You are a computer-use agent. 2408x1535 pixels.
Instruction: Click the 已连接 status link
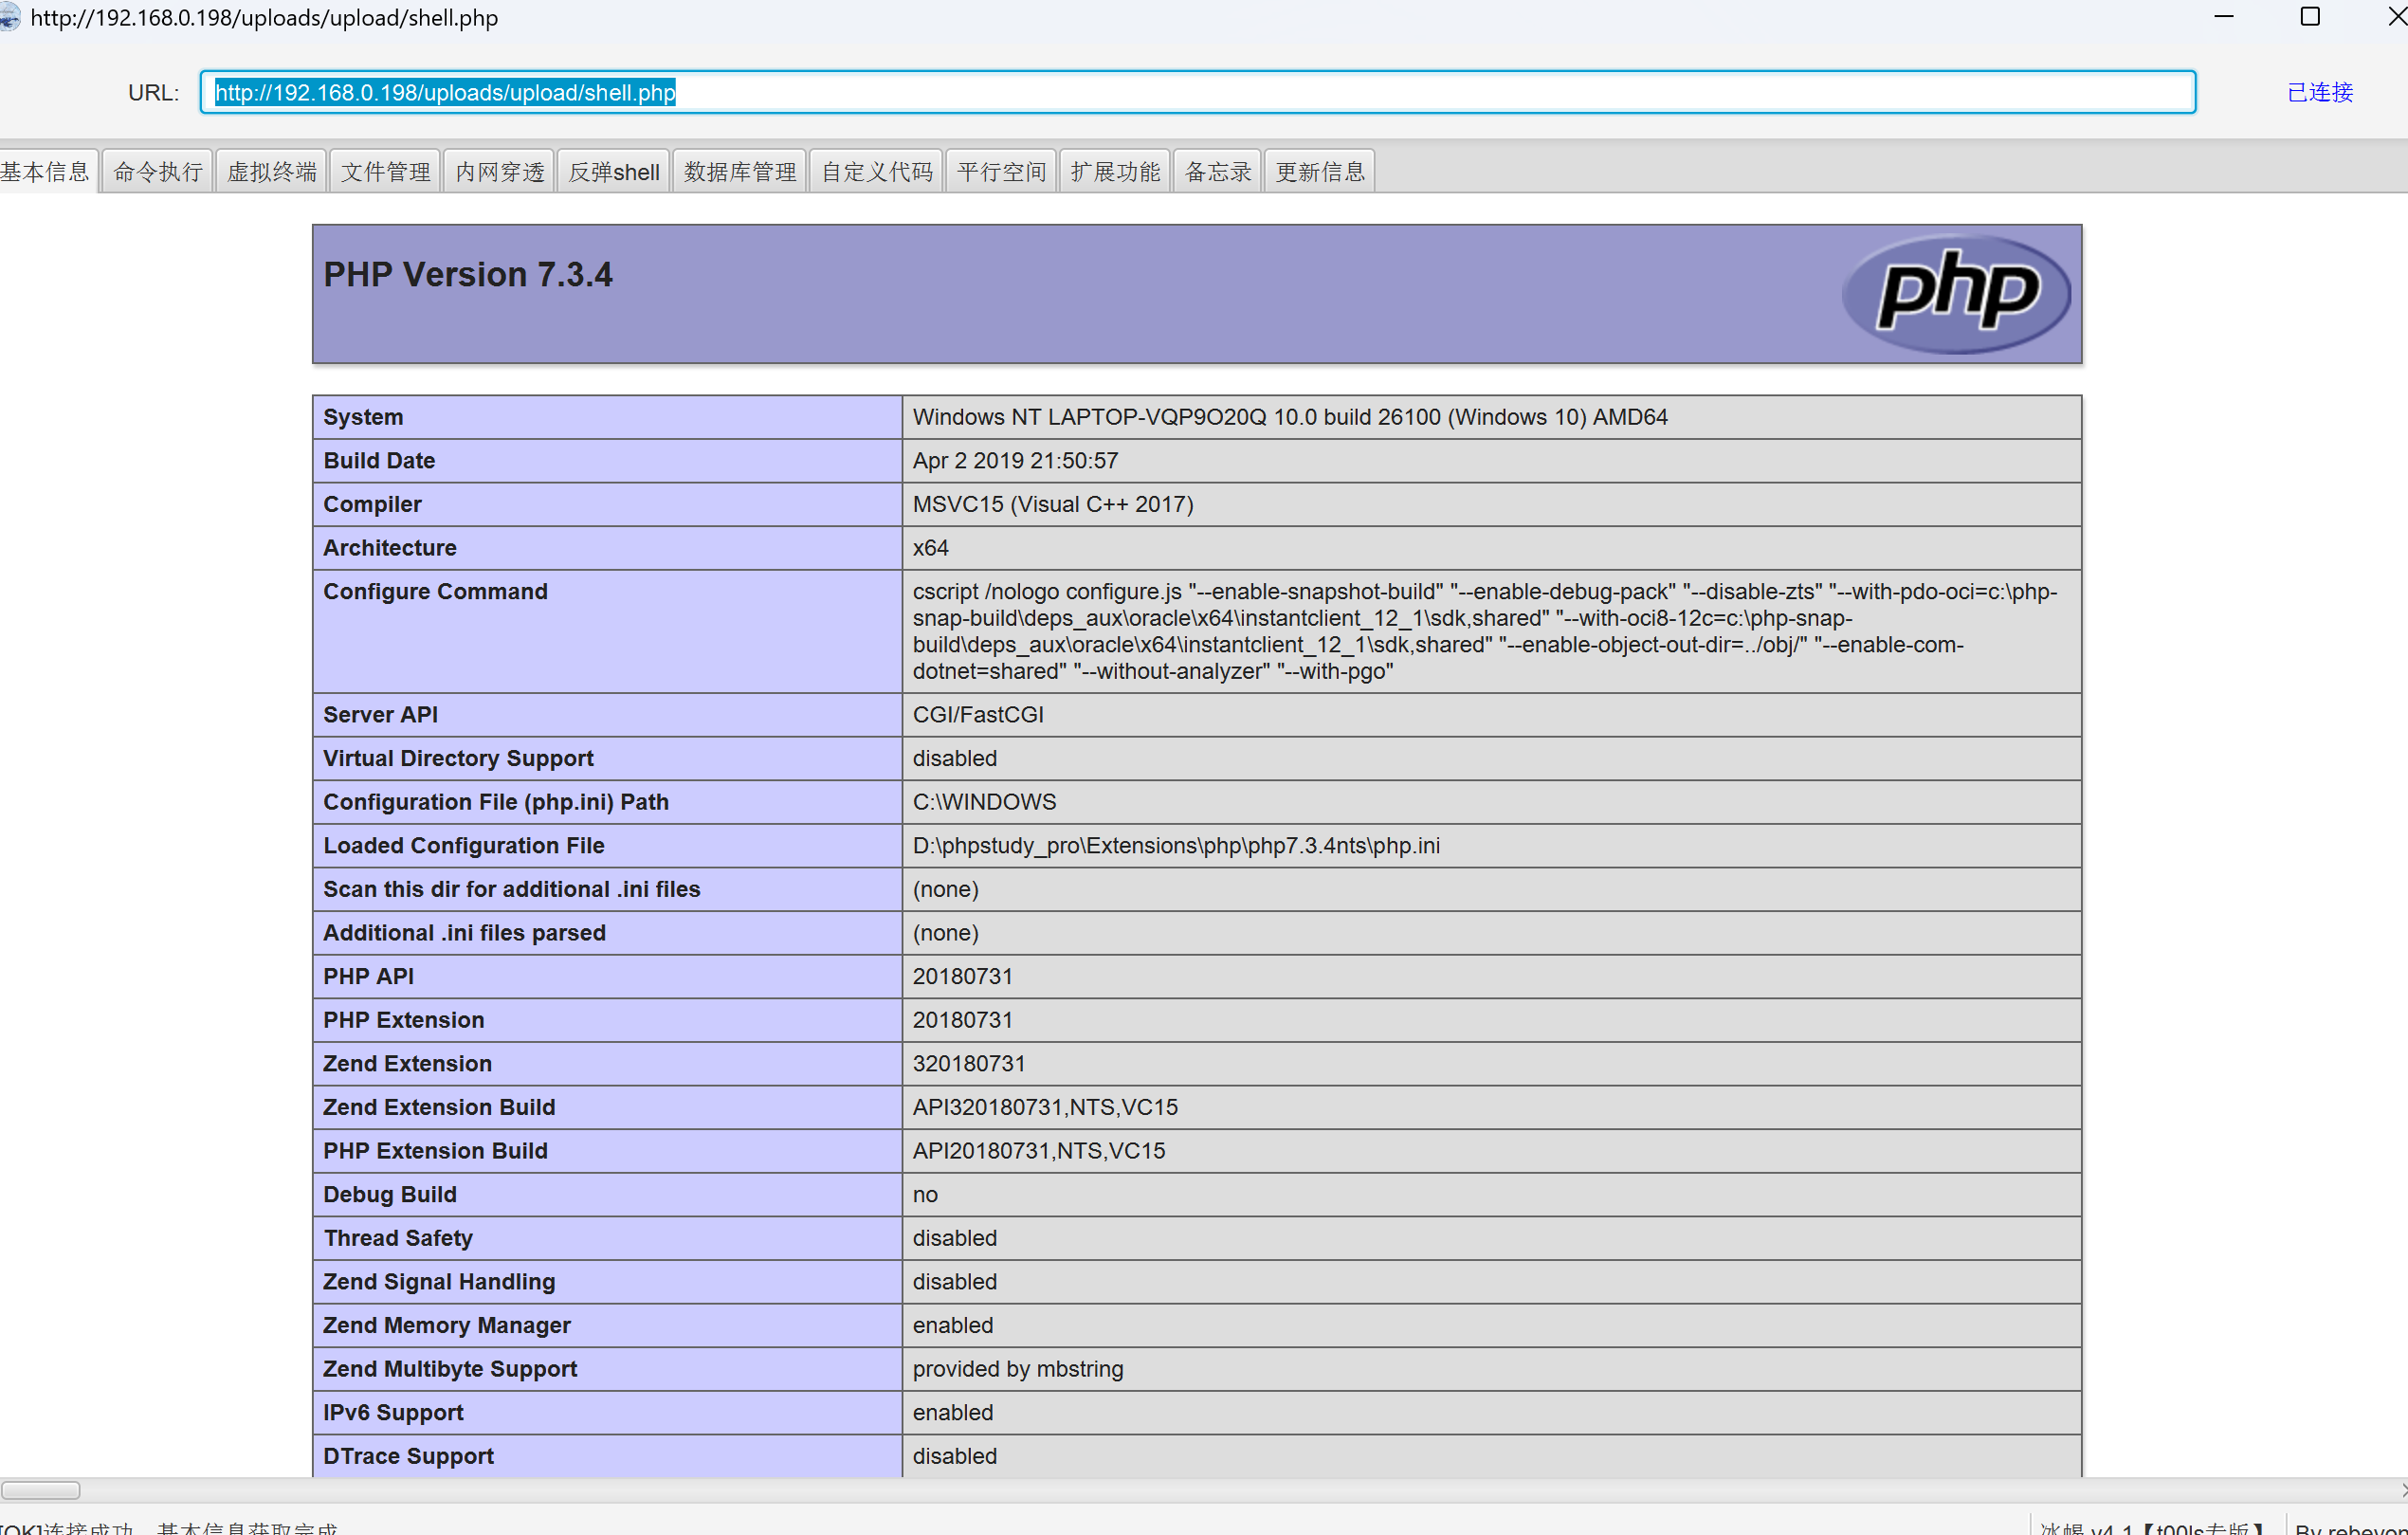2320,92
